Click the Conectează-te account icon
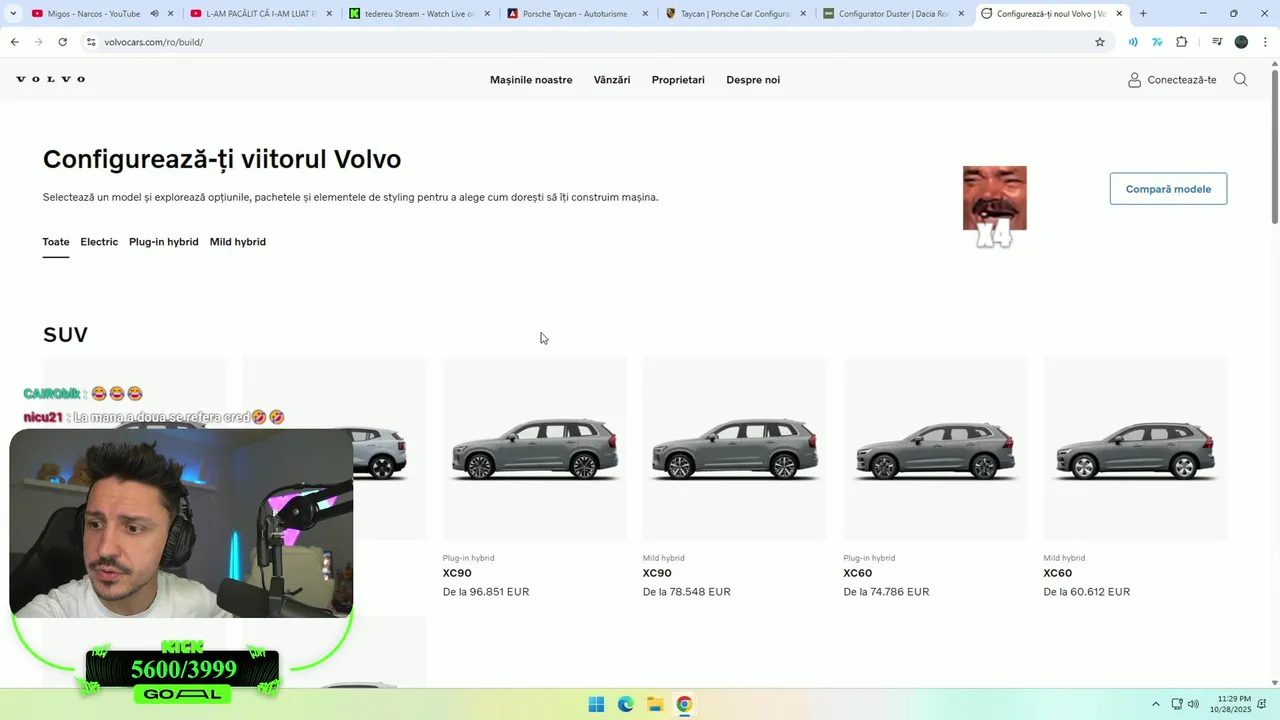 [x=1134, y=80]
